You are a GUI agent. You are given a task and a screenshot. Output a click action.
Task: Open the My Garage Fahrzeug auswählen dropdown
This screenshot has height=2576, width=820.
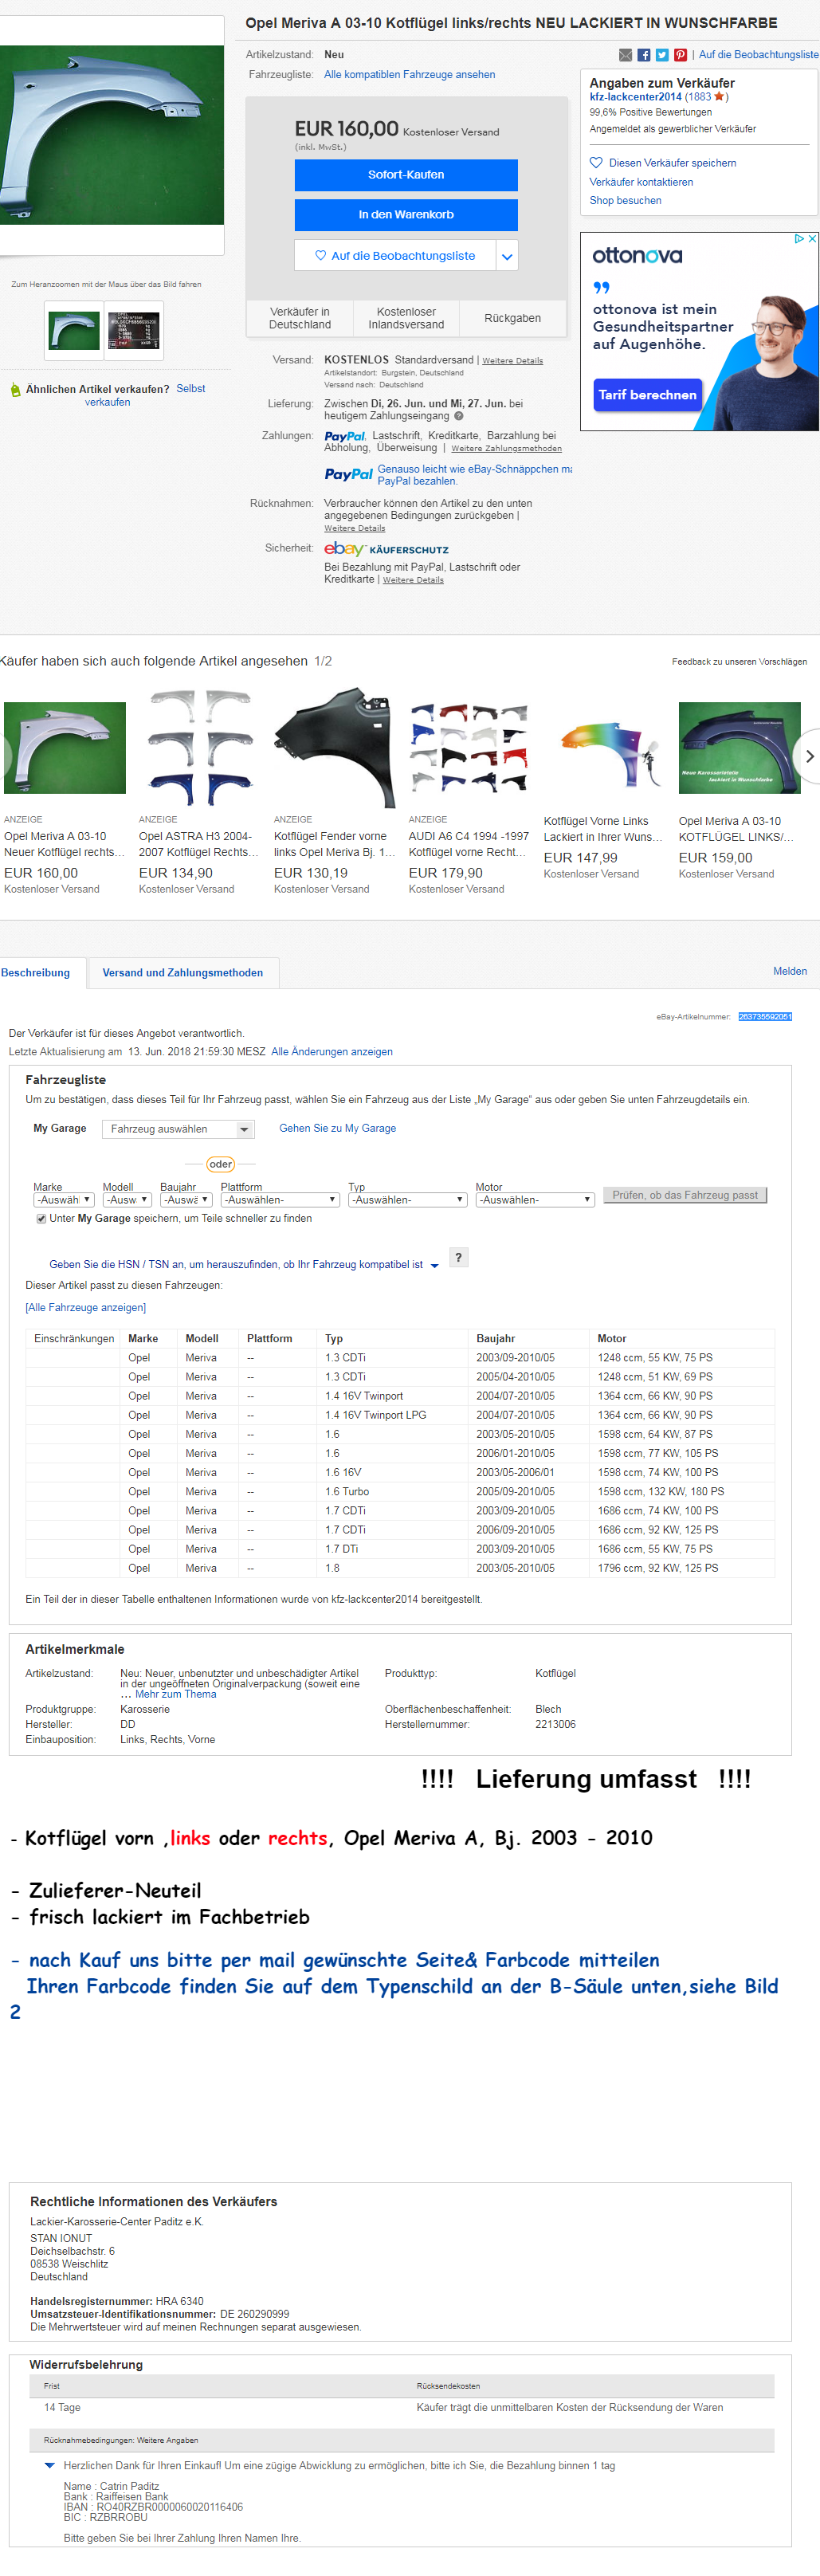click(x=179, y=1129)
